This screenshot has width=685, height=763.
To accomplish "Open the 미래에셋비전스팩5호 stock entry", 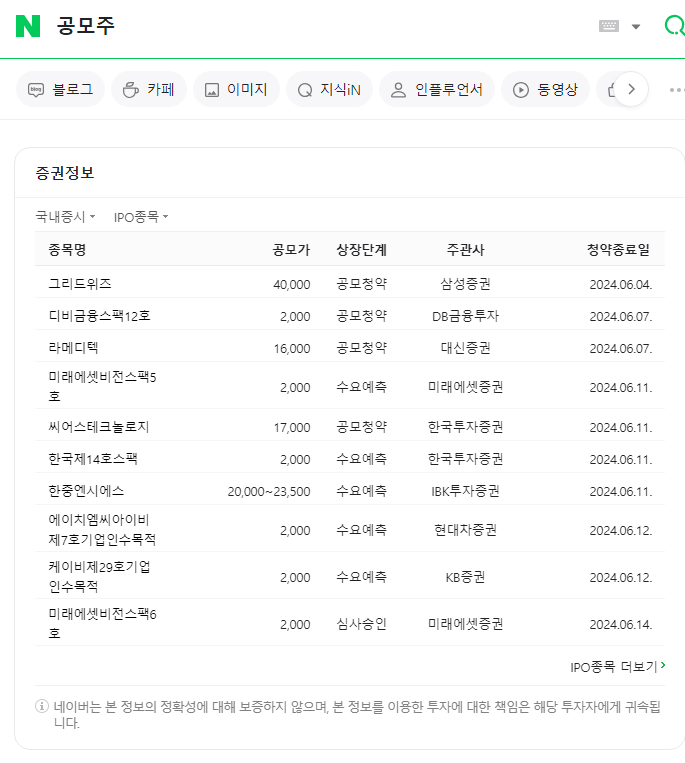I will pos(102,386).
